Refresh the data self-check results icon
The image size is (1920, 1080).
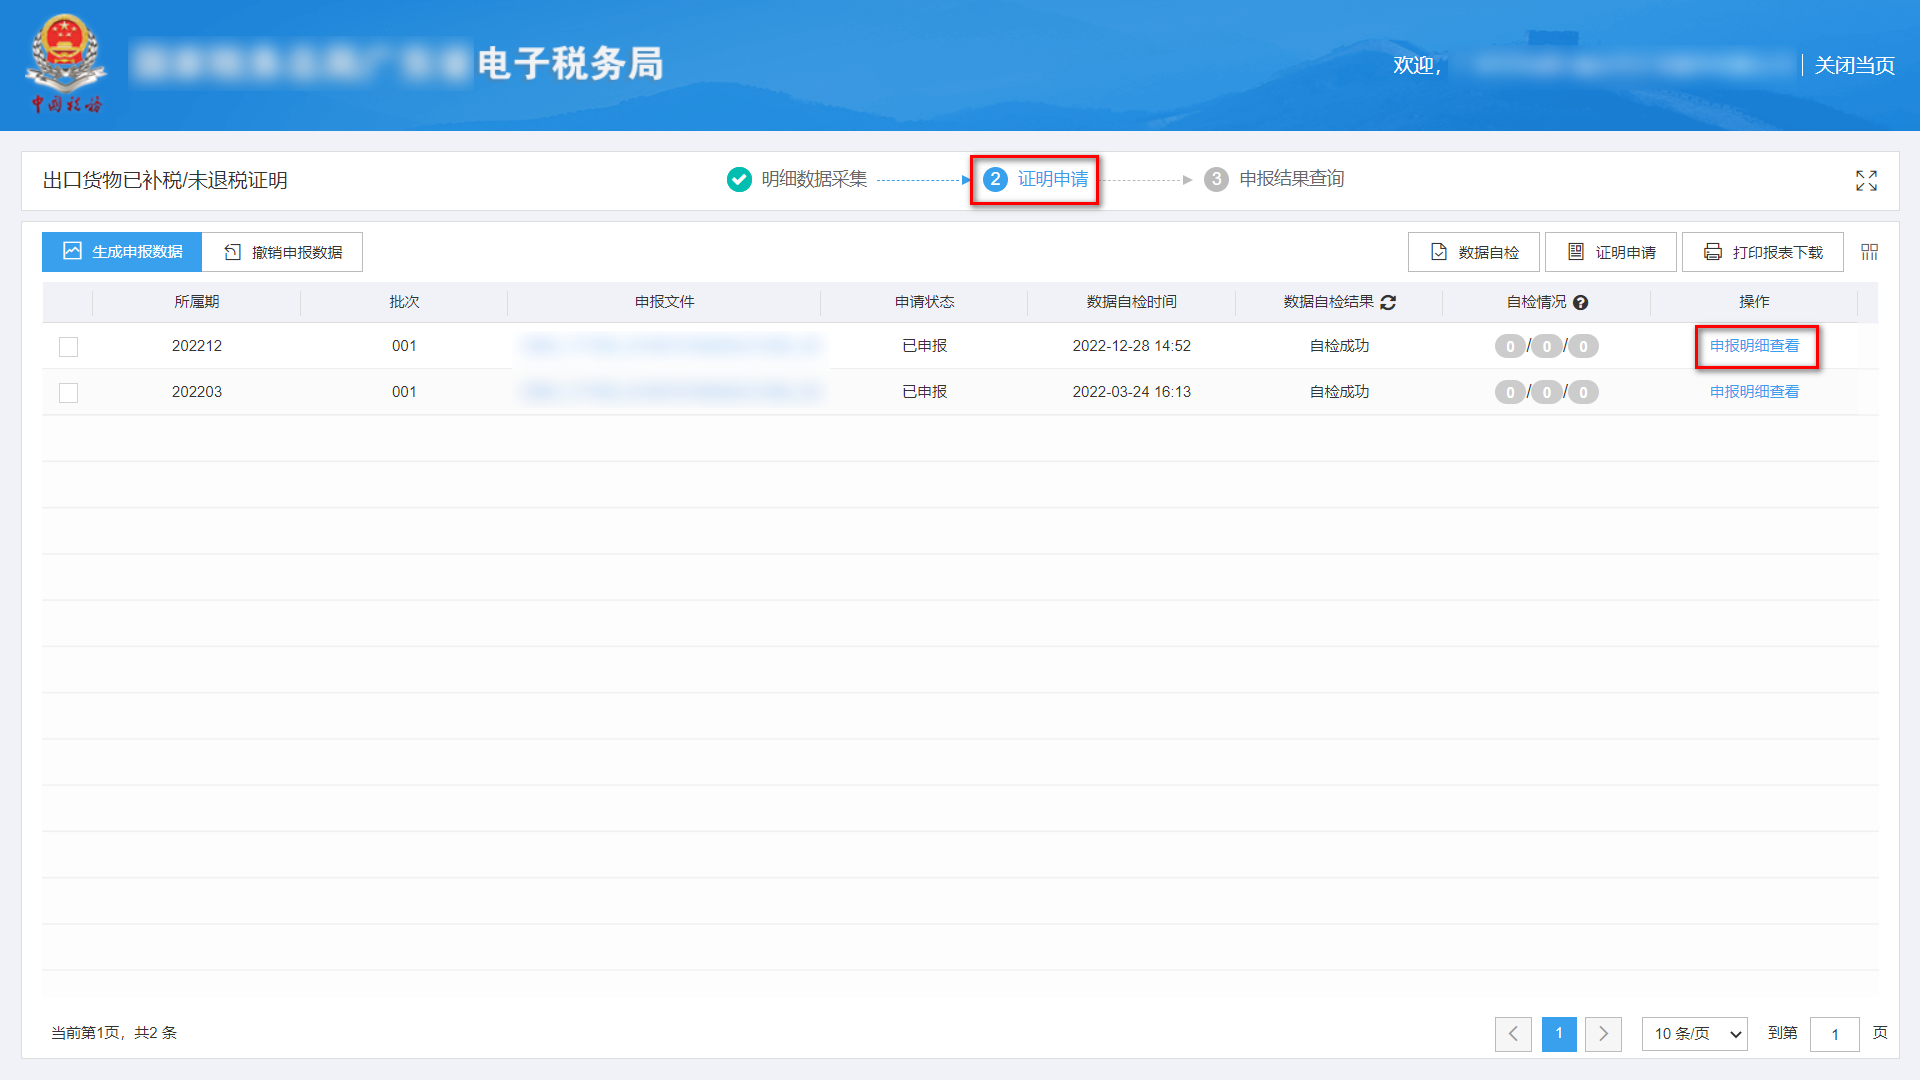(1388, 302)
